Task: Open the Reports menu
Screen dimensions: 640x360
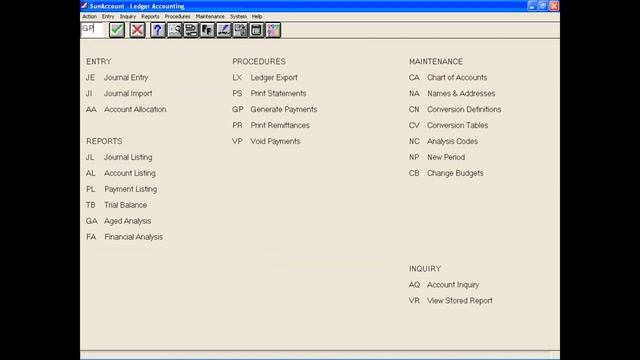Action: [x=150, y=16]
